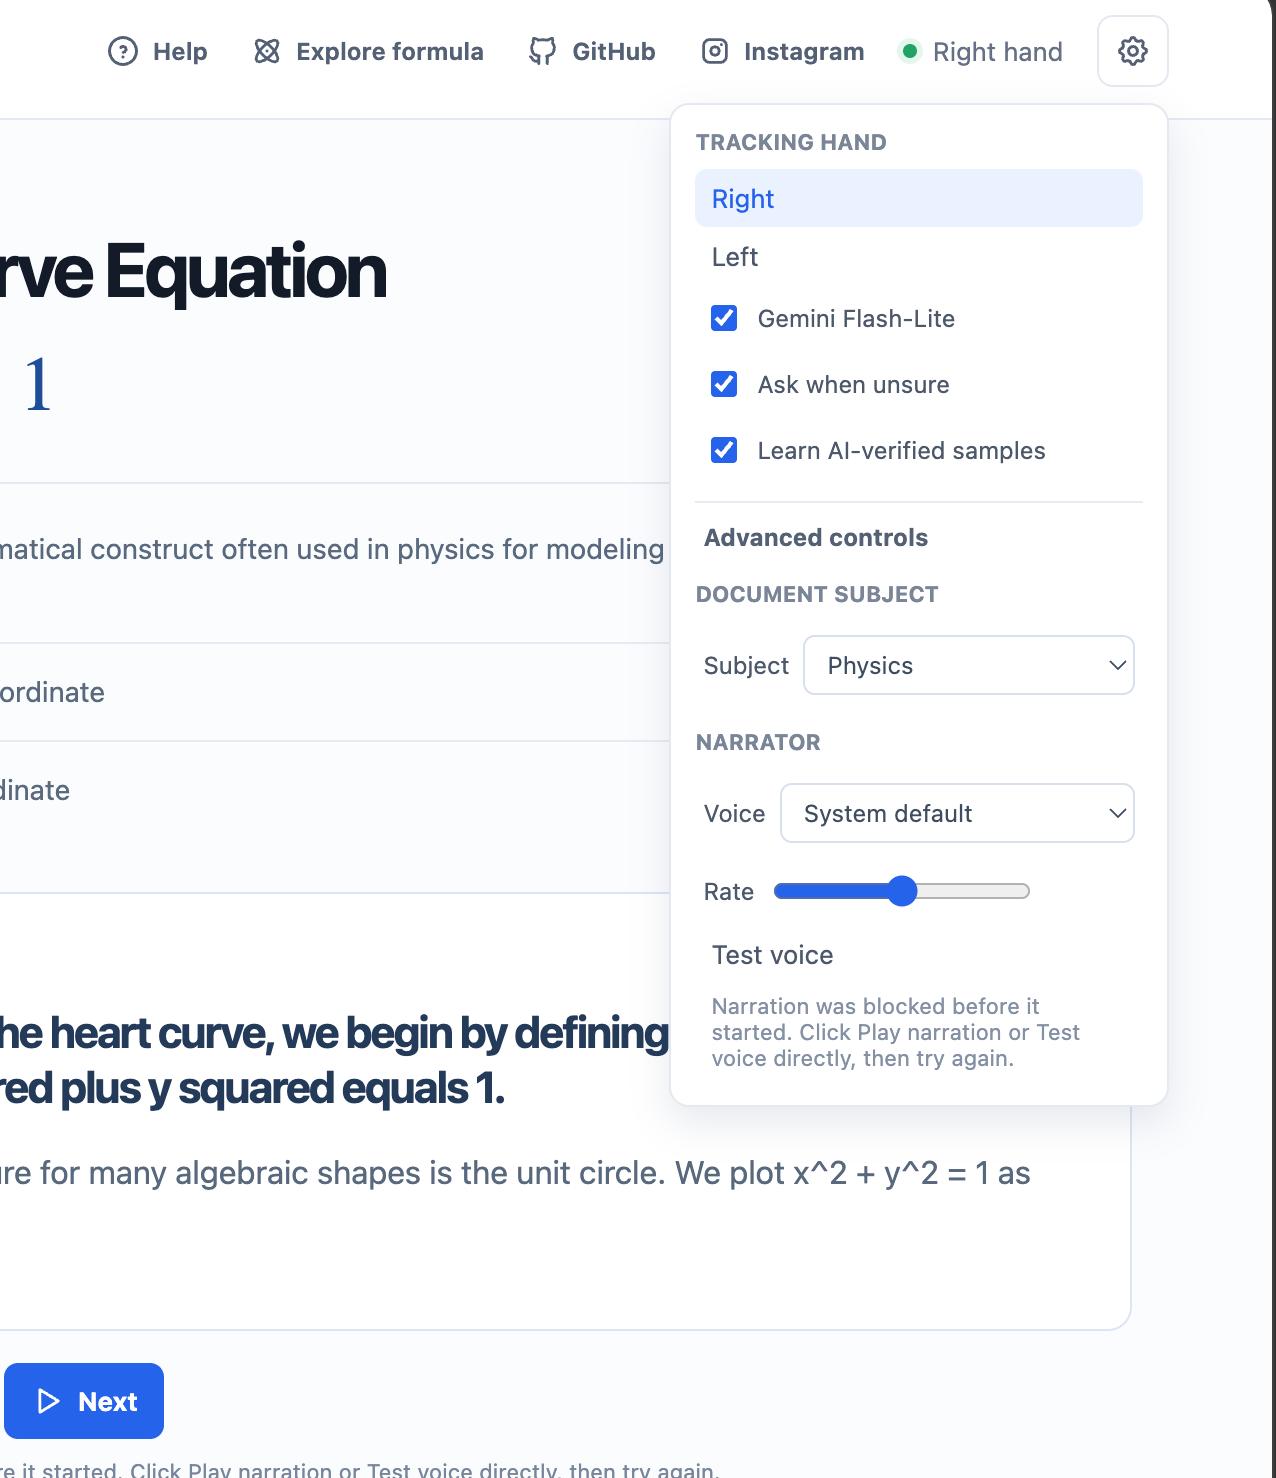Image resolution: width=1276 pixels, height=1478 pixels.
Task: Toggle the Gemini Flash-Lite checkbox
Action: [x=724, y=318]
